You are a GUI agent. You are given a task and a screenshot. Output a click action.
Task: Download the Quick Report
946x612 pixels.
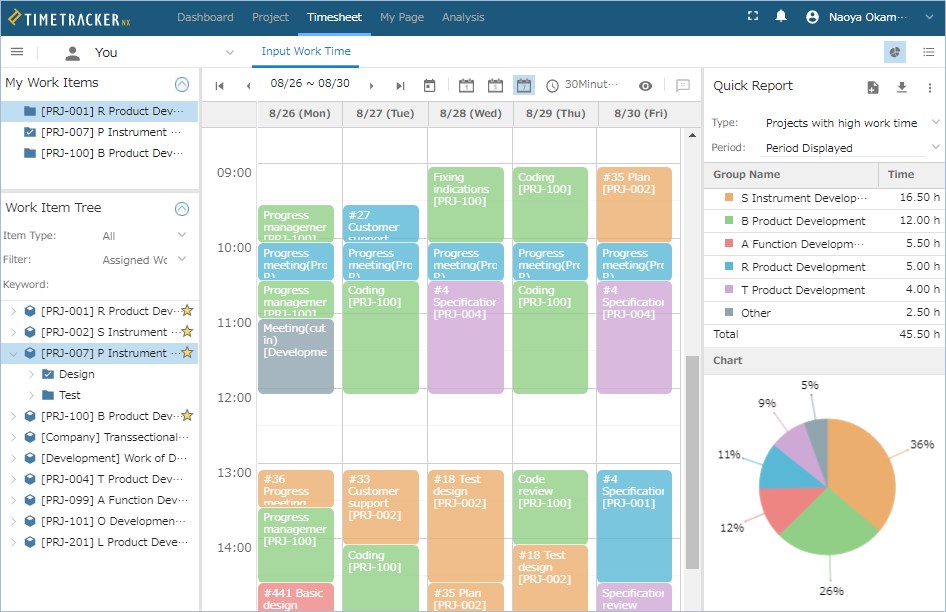point(901,87)
